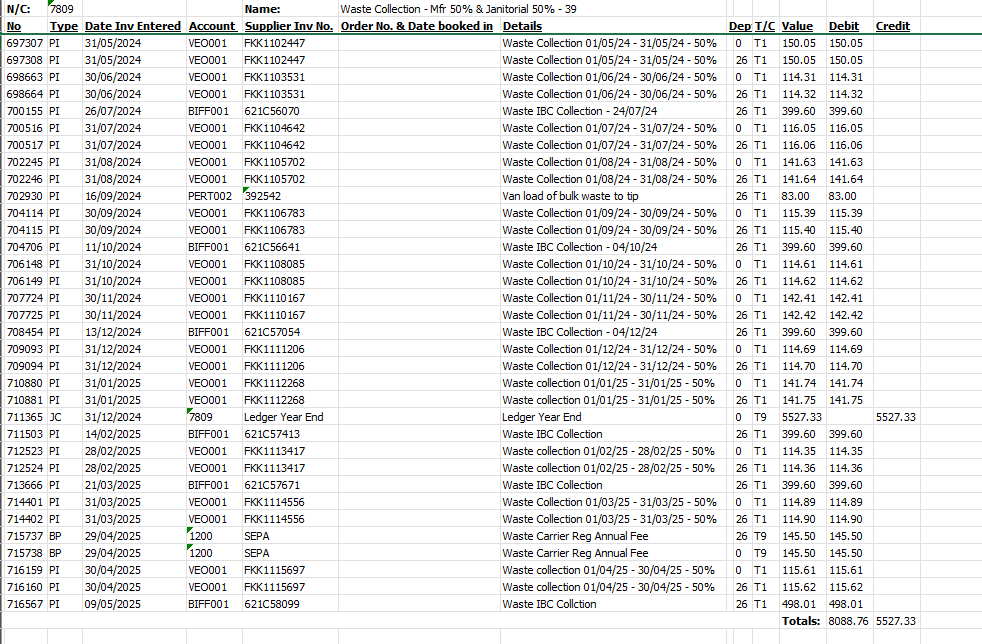
Task: Select the PERT002 account cell
Action: (x=210, y=196)
